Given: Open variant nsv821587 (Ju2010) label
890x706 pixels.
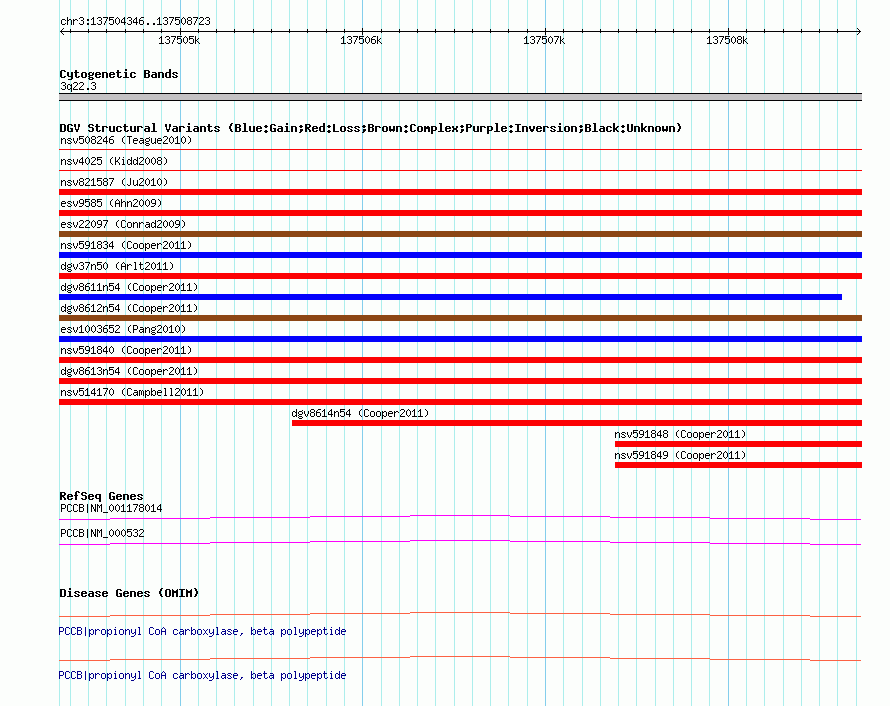Looking at the screenshot, I should click(x=114, y=182).
